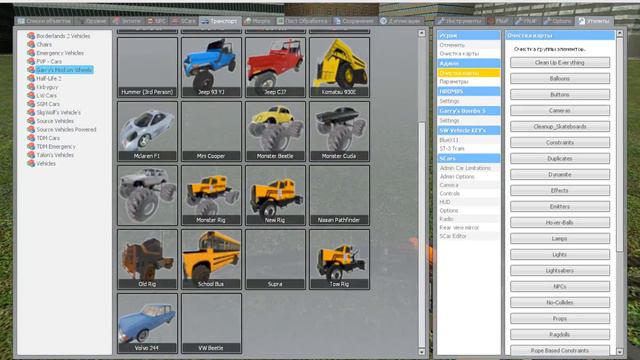Spawn the Mclaren F1 car
640x360 pixels.
pos(147,131)
